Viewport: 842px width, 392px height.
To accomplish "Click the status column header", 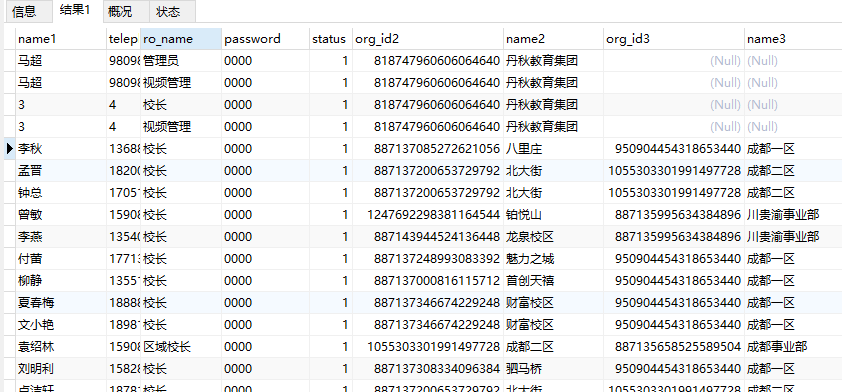I will (x=331, y=39).
